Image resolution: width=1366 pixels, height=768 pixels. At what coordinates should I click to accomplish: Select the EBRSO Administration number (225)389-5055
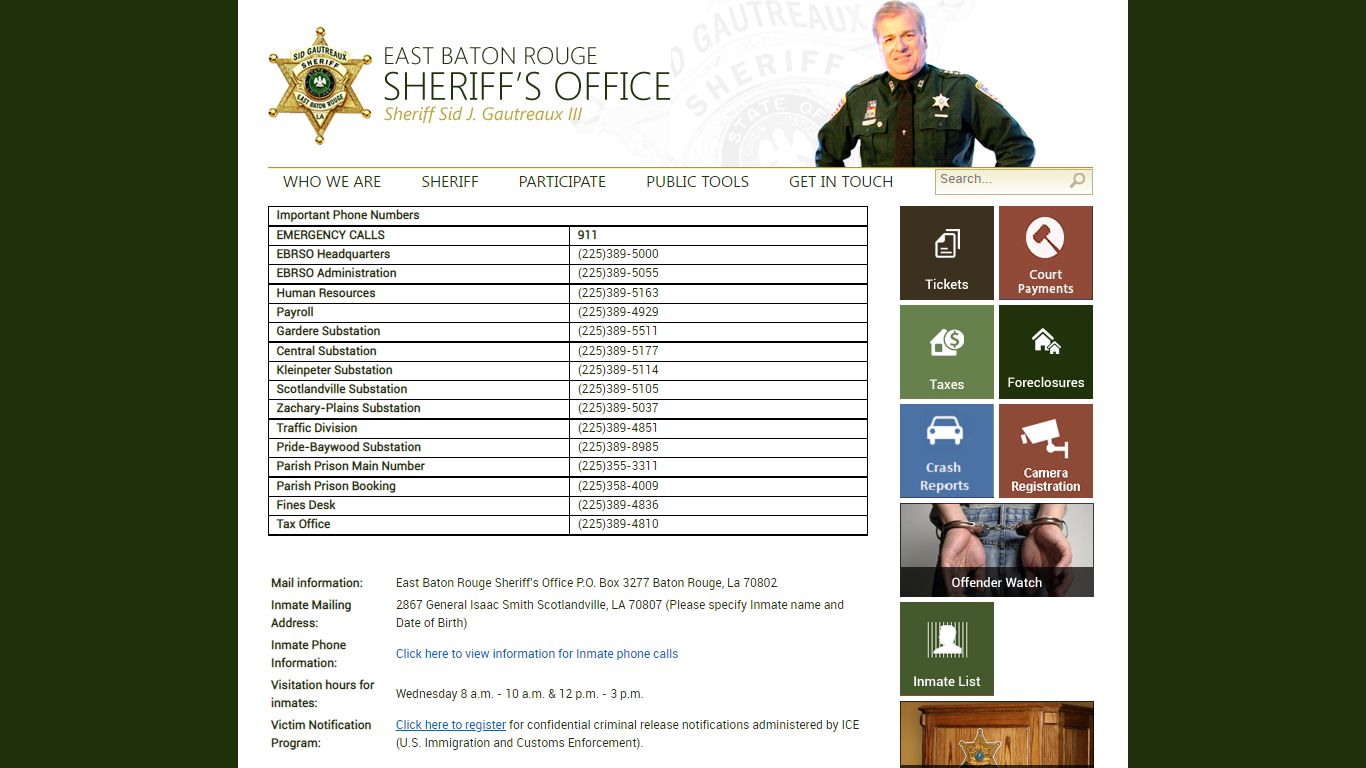tap(618, 273)
